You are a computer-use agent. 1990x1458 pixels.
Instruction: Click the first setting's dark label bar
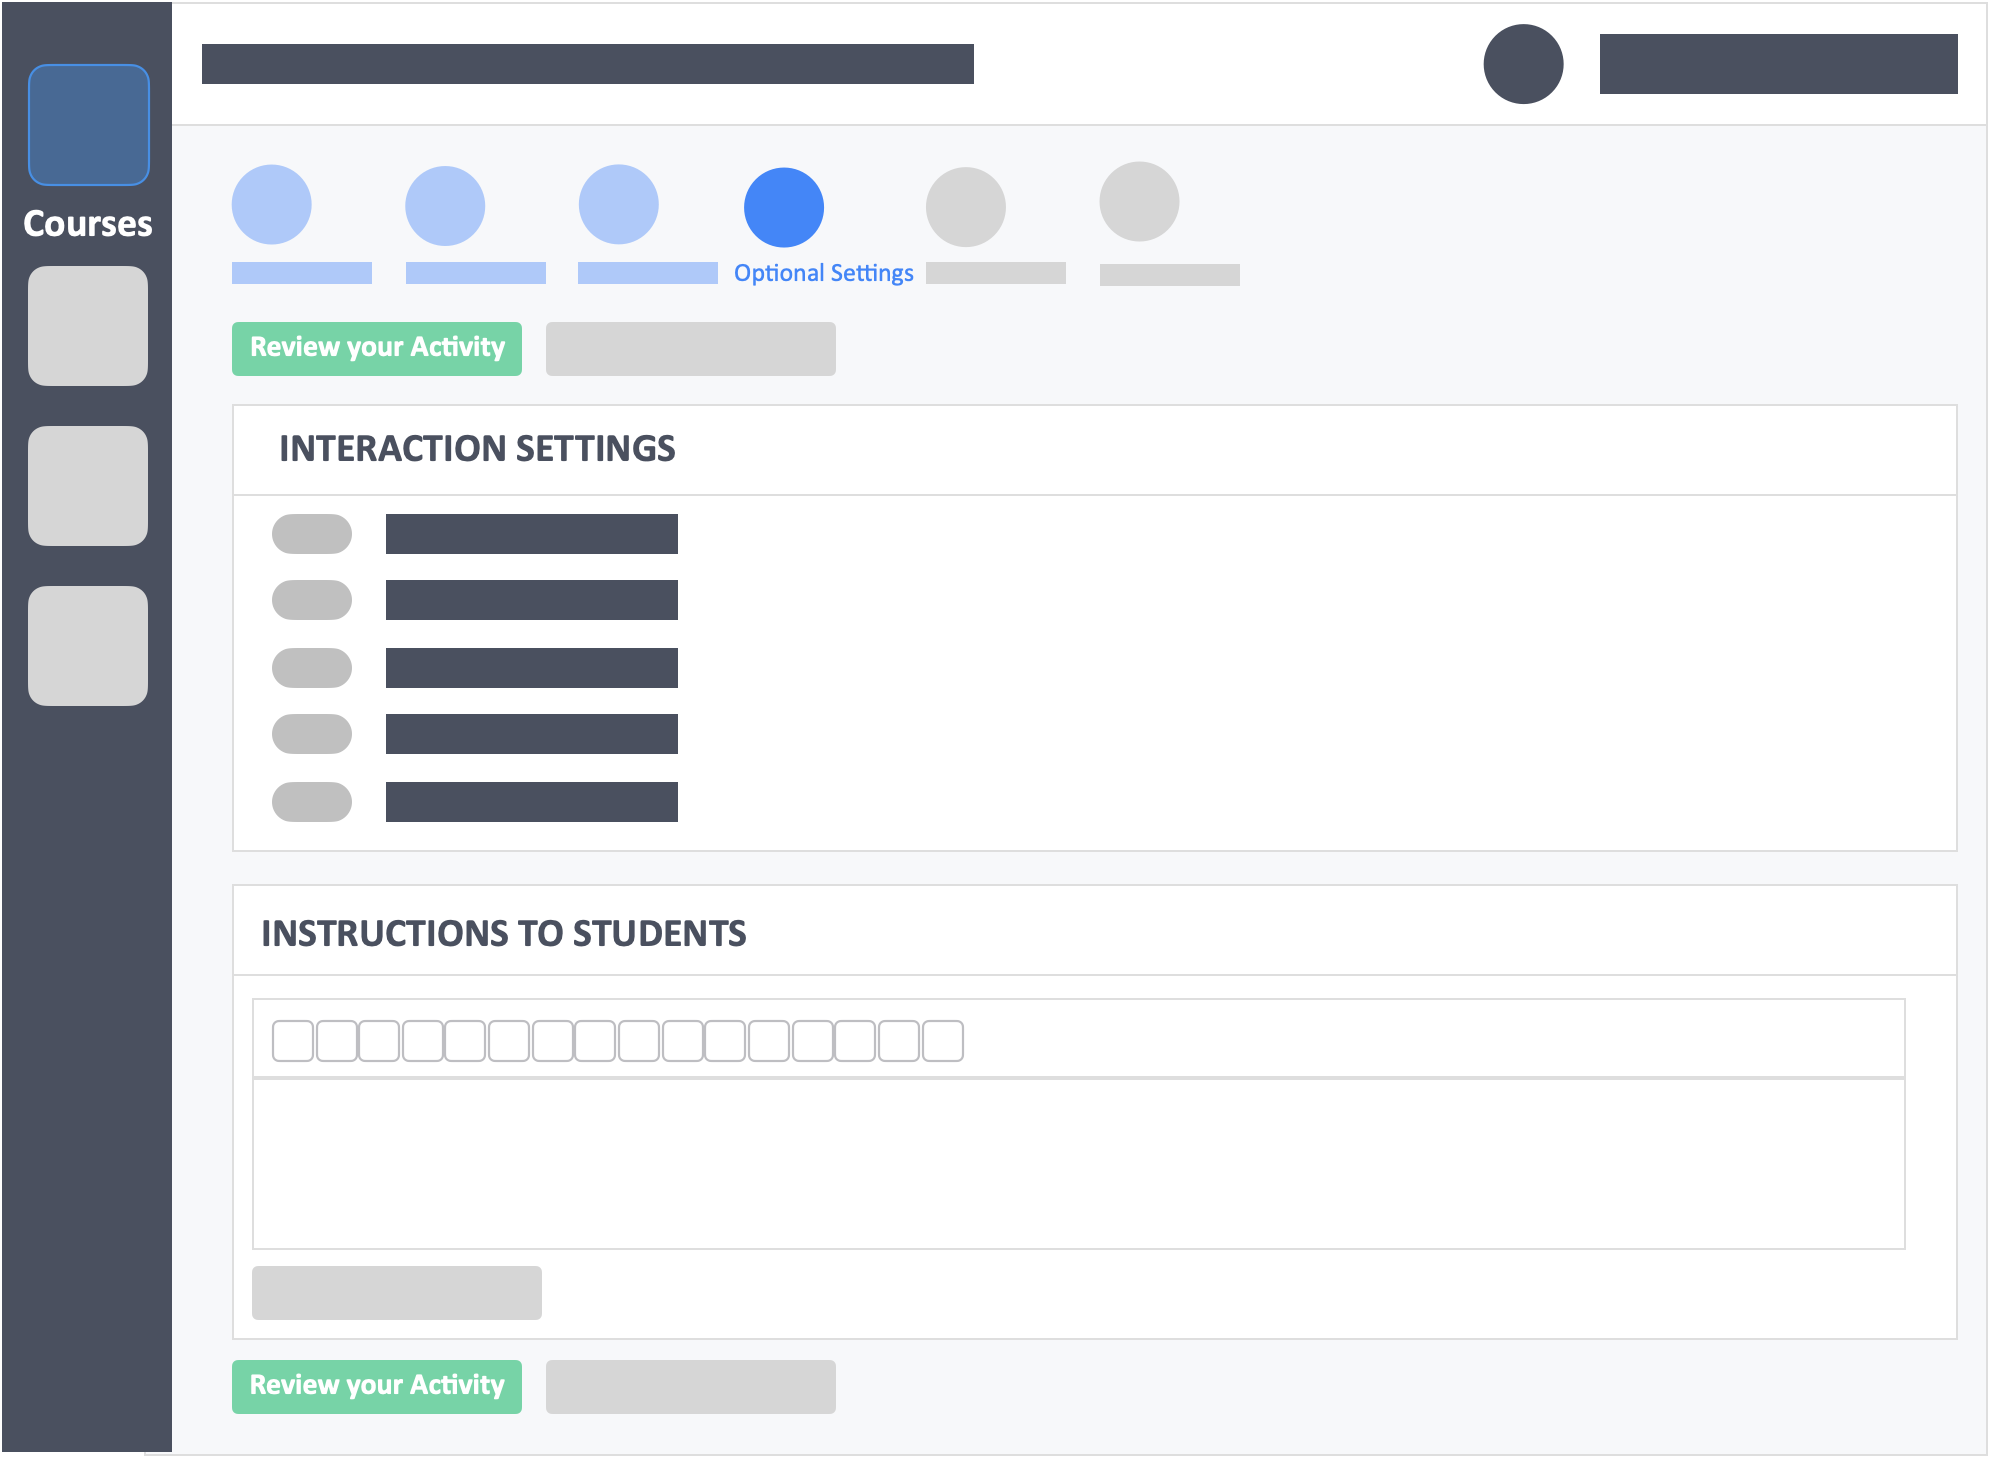tap(532, 534)
